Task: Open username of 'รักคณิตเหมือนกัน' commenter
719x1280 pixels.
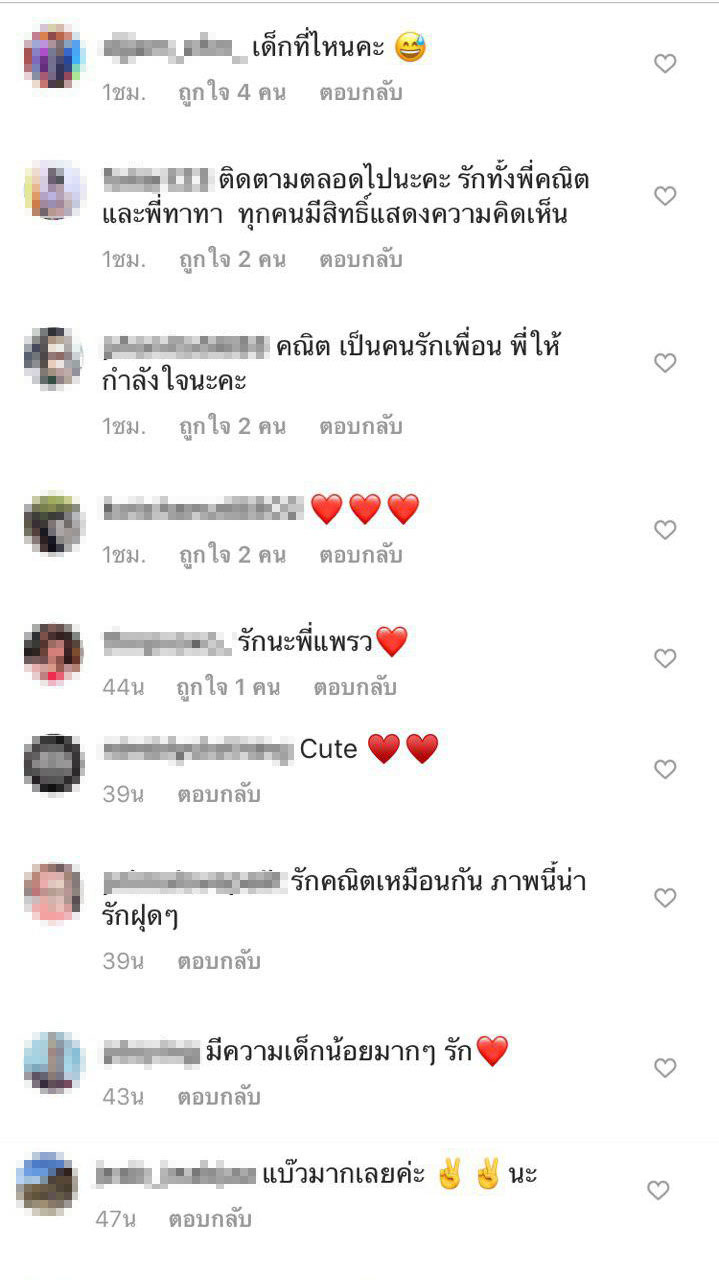Action: (x=195, y=882)
